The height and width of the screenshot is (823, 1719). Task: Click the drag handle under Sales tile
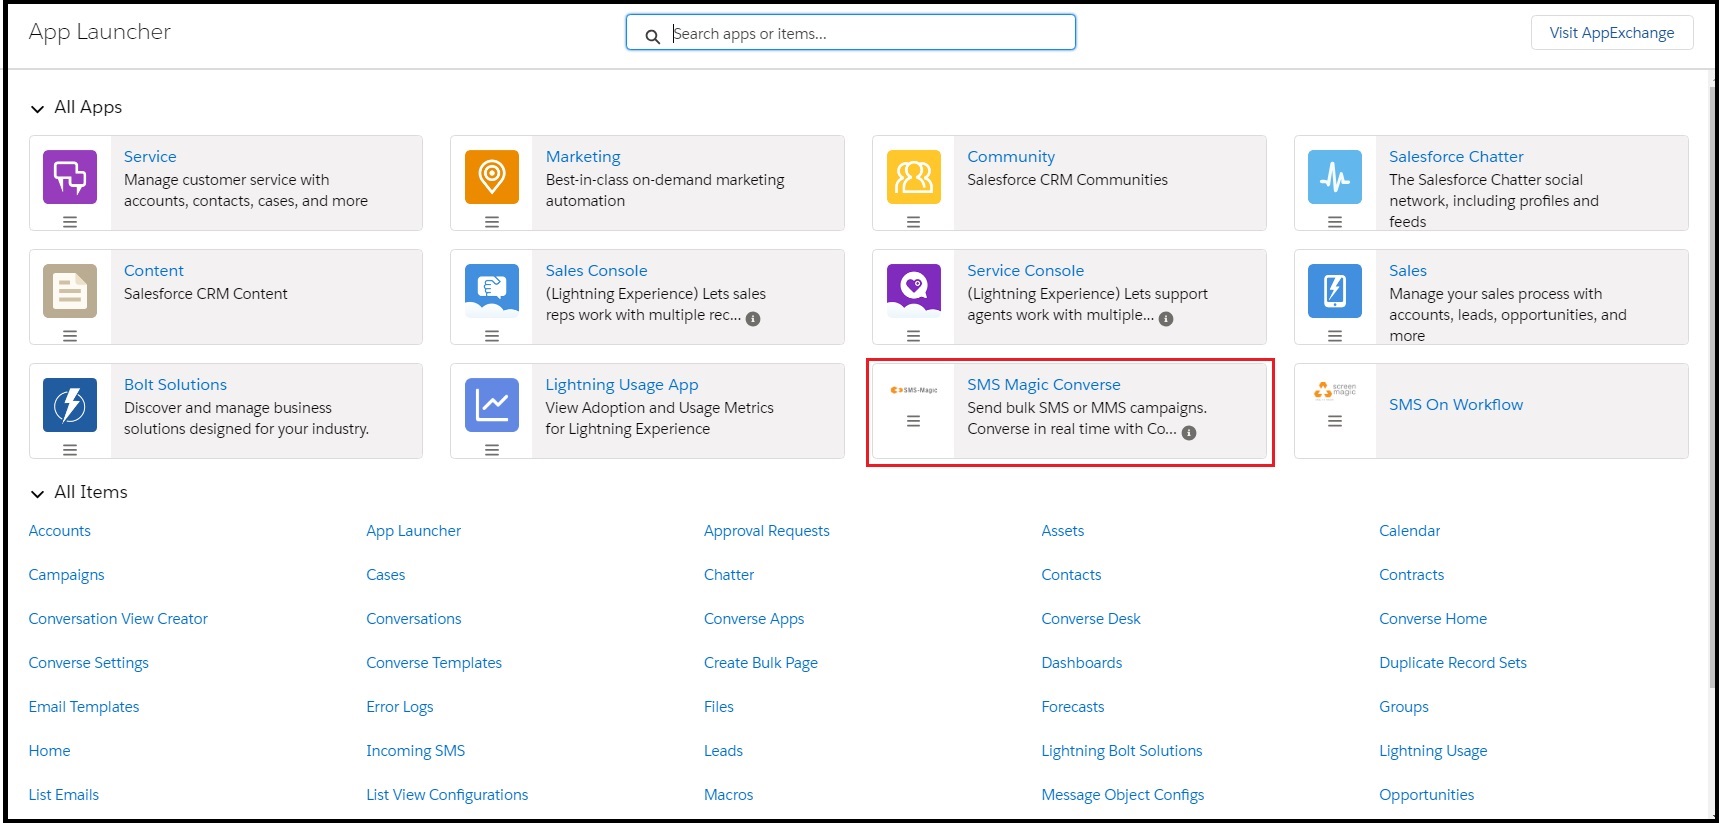click(1335, 336)
